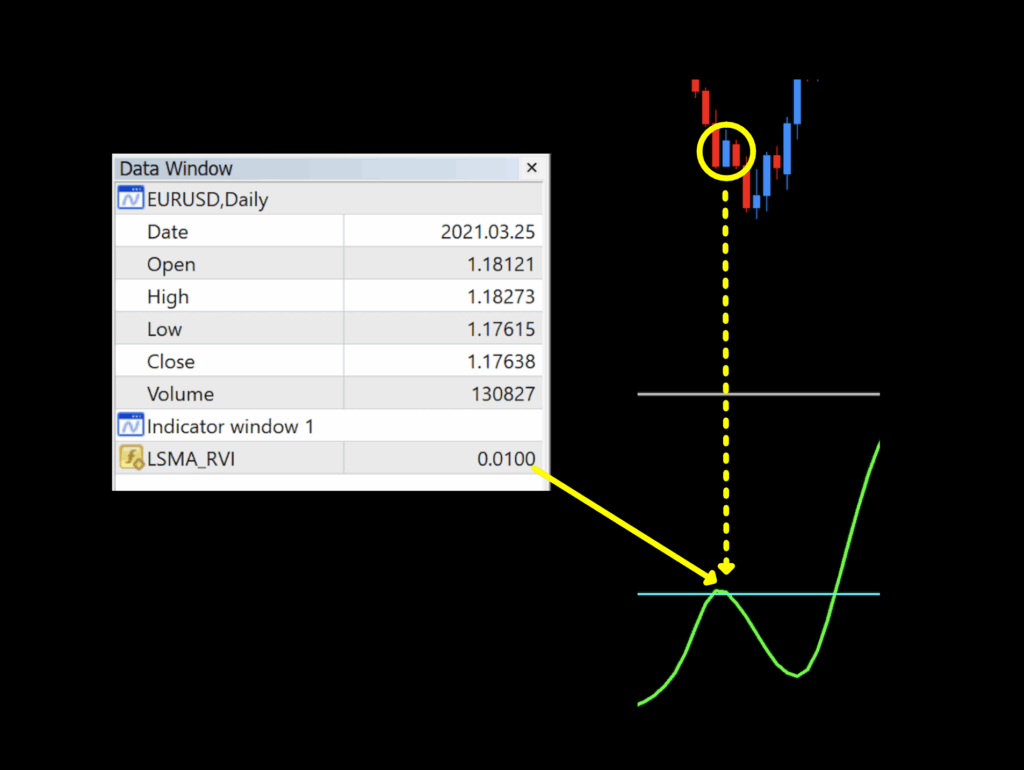Click the gray horizontal line above the indicator
This screenshot has width=1024, height=770.
pos(758,394)
